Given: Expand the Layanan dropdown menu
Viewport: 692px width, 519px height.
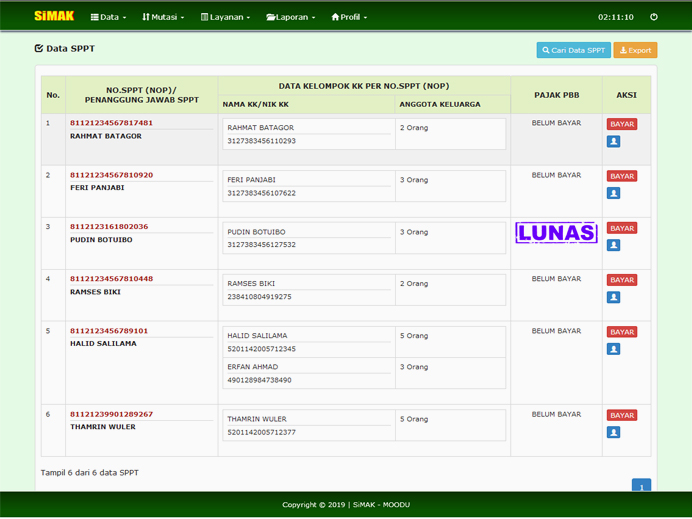Looking at the screenshot, I should 225,17.
